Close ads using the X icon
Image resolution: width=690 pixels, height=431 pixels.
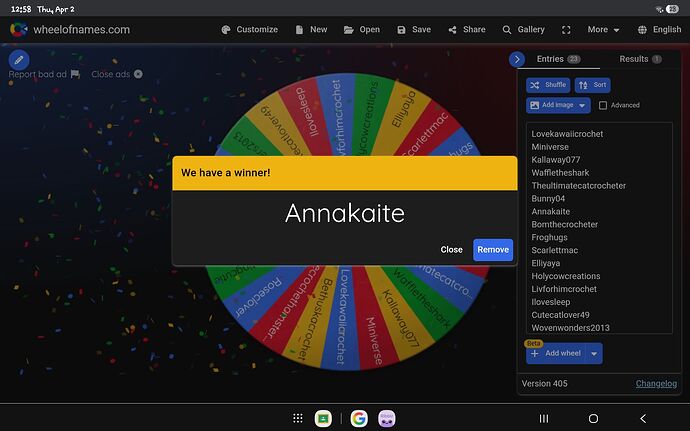(x=138, y=74)
